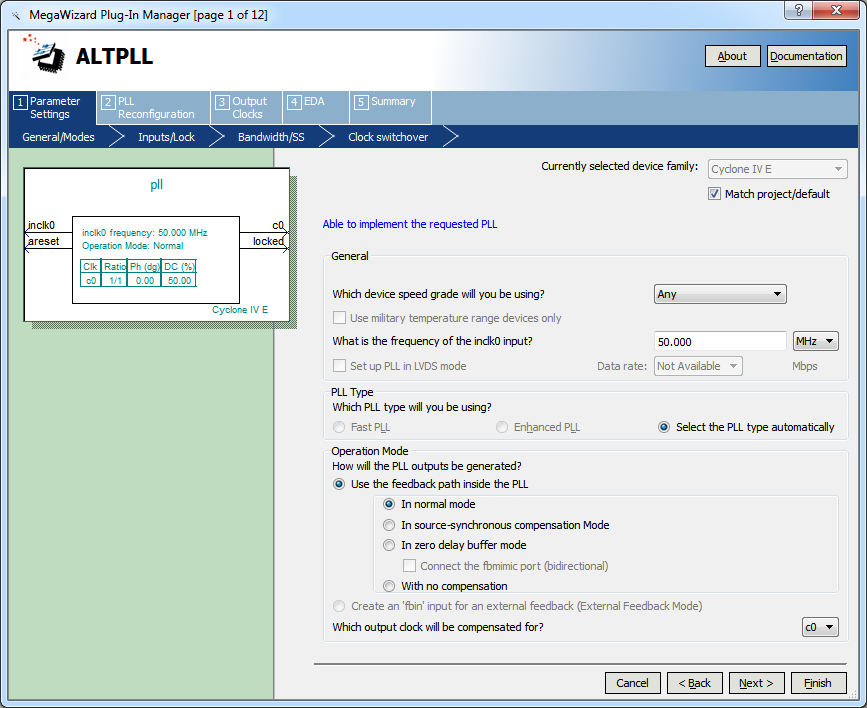Open the Output Clocks tab

[246, 107]
